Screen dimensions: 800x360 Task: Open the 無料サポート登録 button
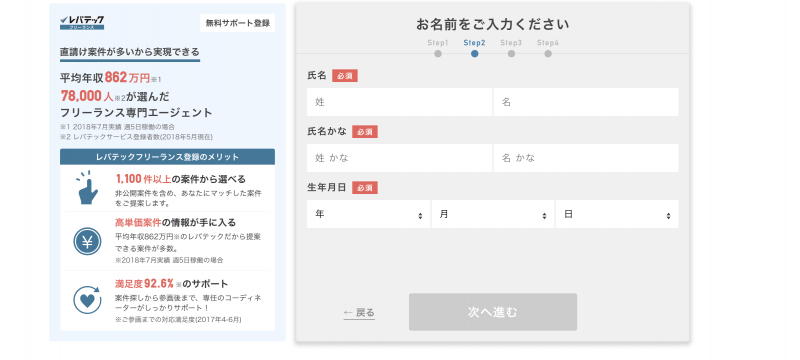pyautogui.click(x=237, y=23)
